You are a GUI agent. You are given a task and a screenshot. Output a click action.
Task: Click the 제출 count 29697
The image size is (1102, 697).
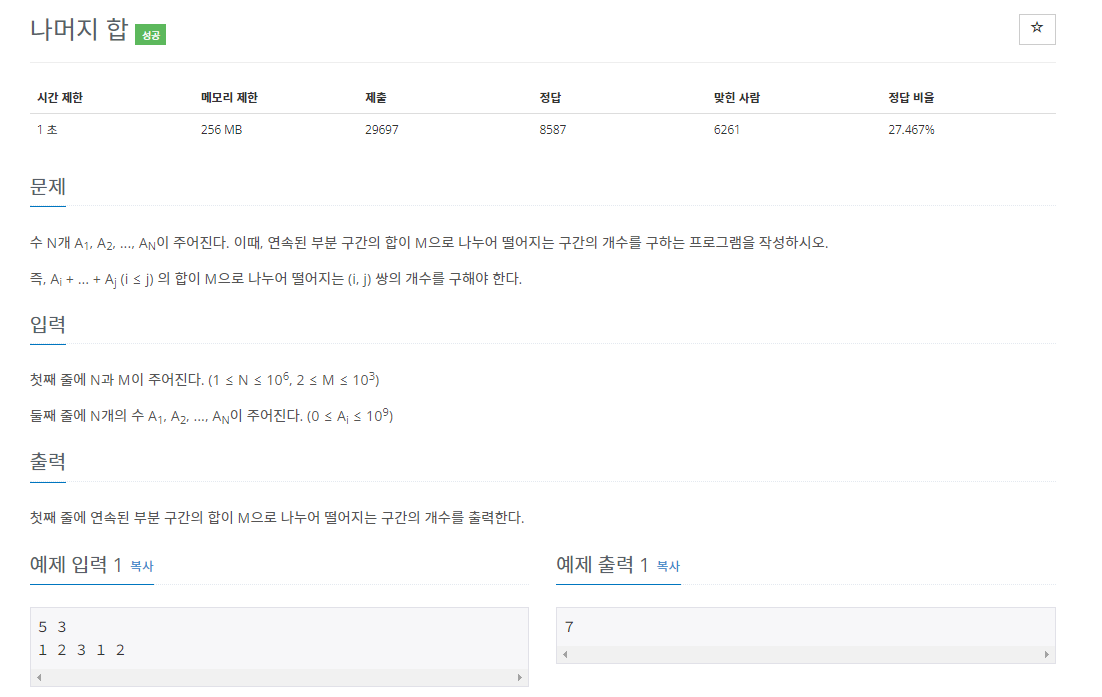[x=382, y=130]
